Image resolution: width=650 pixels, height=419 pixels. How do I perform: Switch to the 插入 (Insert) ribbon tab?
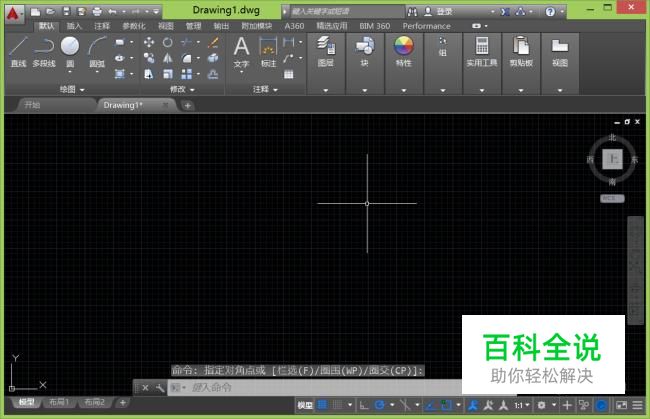[x=74, y=26]
